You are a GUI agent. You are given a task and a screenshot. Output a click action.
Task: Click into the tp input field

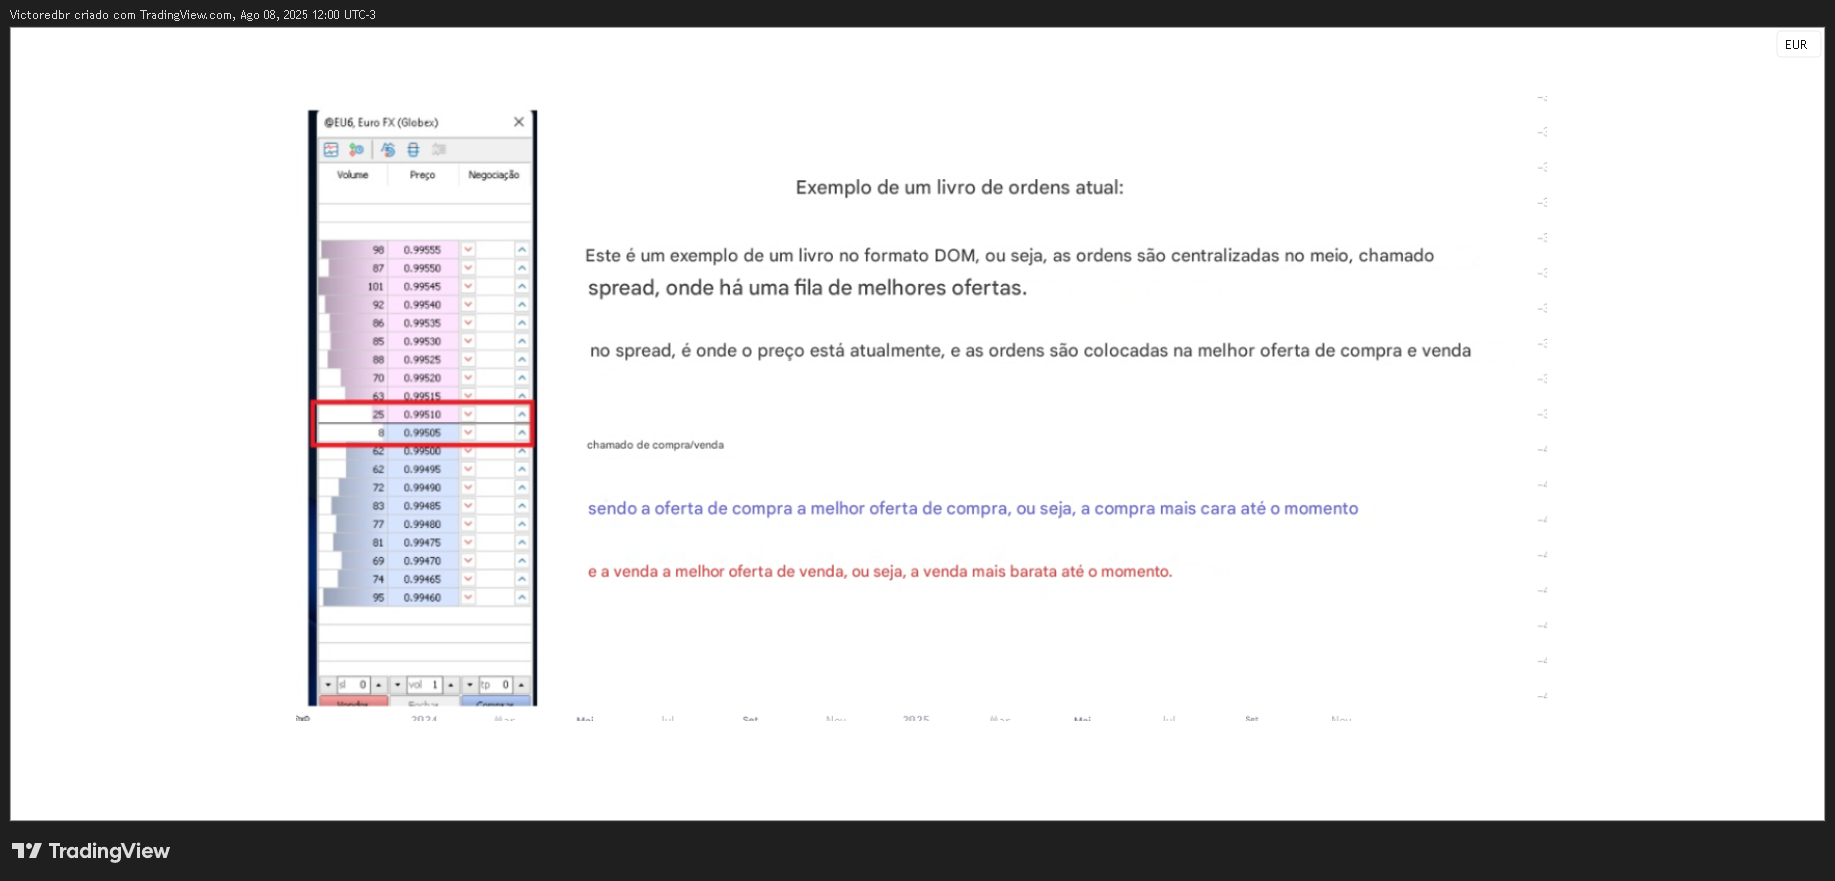coord(496,685)
